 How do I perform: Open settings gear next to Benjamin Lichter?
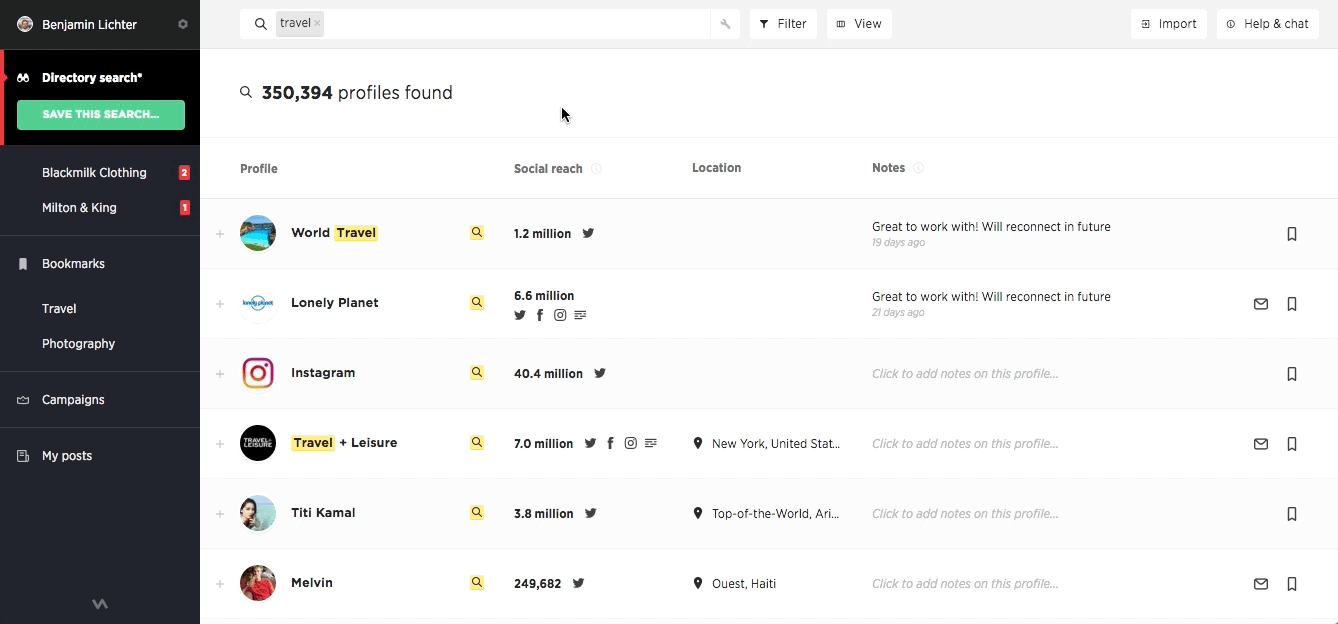click(183, 24)
